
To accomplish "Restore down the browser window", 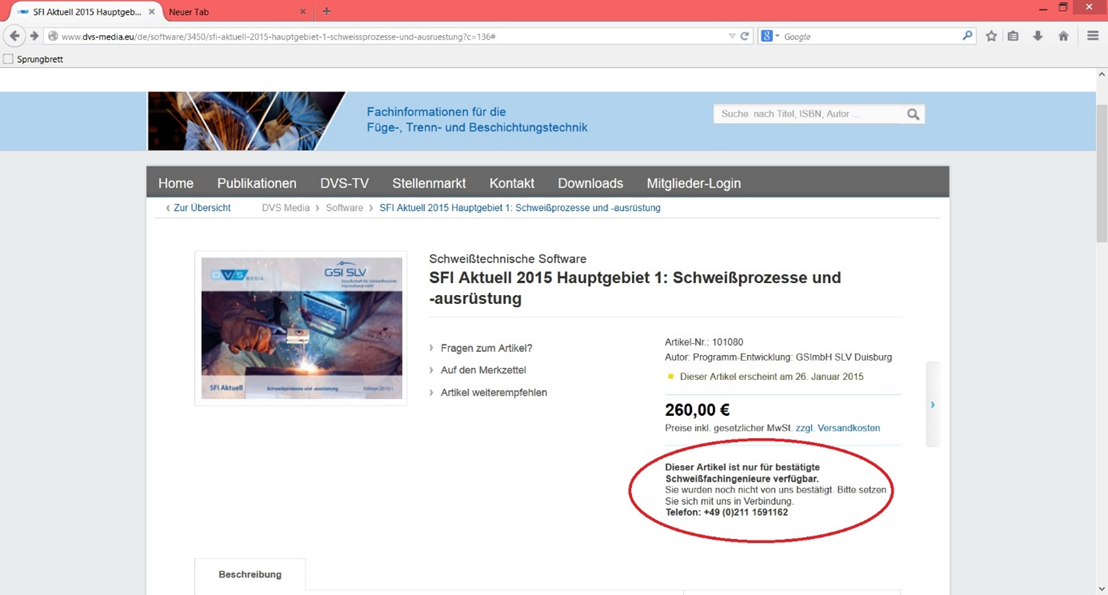I will pyautogui.click(x=1063, y=8).
